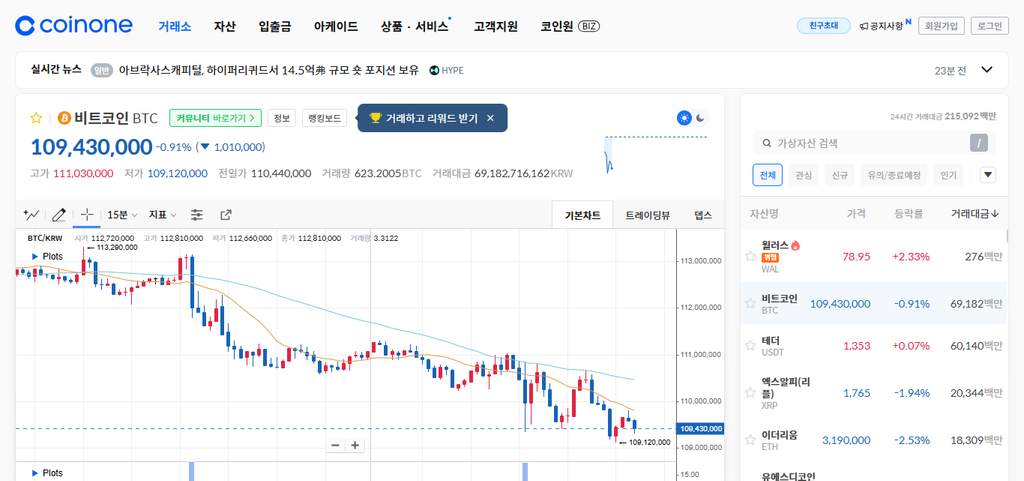Star the 이더리움 ETH row
The height and width of the screenshot is (481, 1024).
pyautogui.click(x=750, y=440)
